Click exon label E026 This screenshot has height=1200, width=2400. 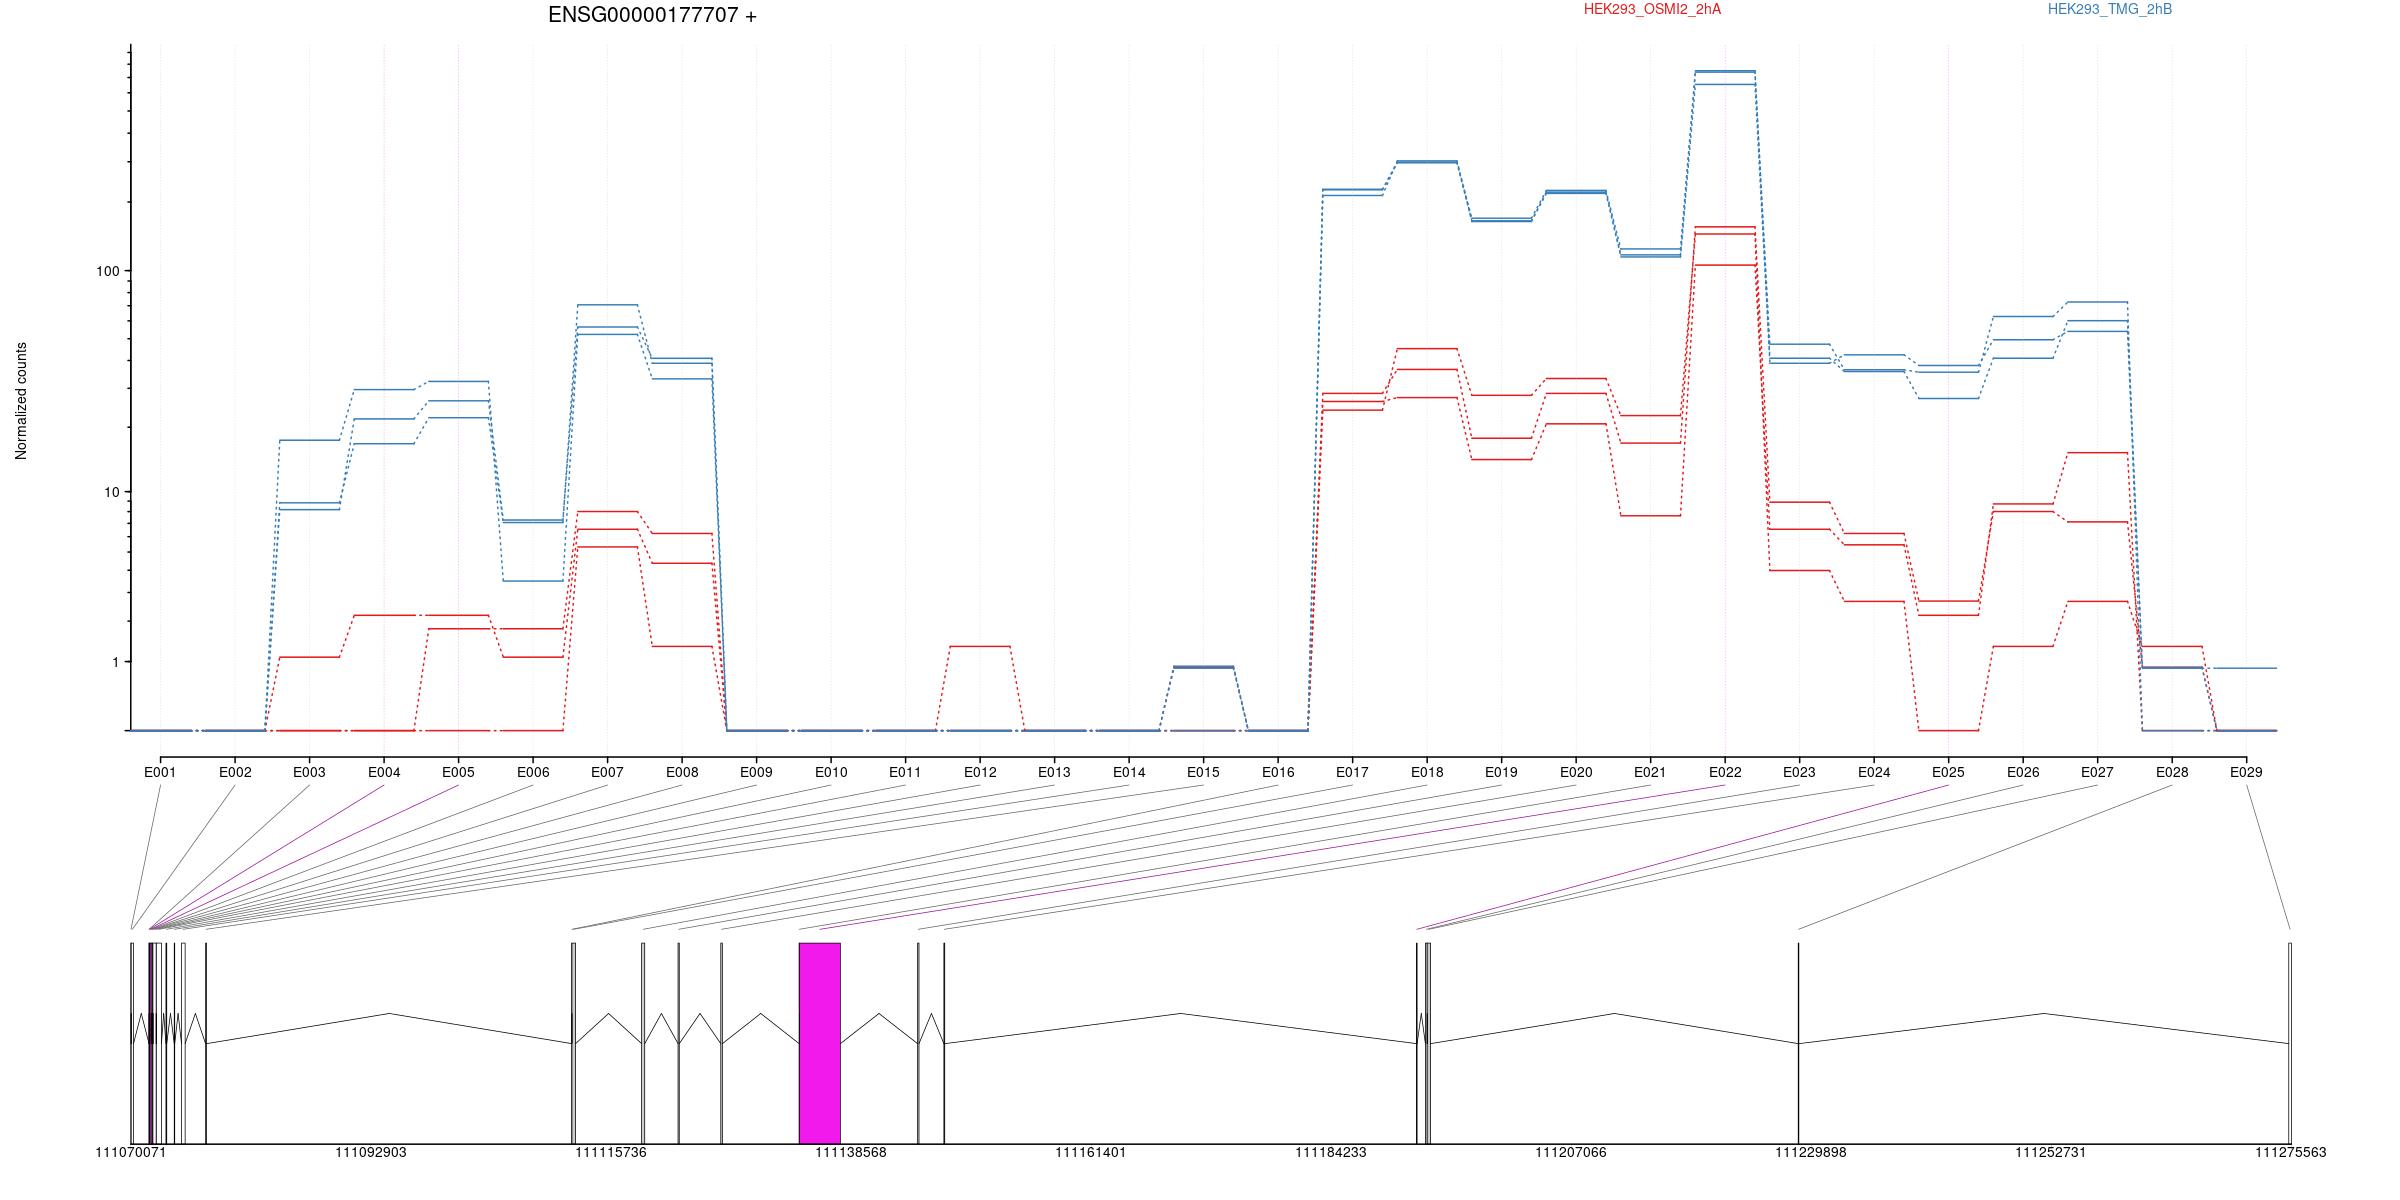2023,772
